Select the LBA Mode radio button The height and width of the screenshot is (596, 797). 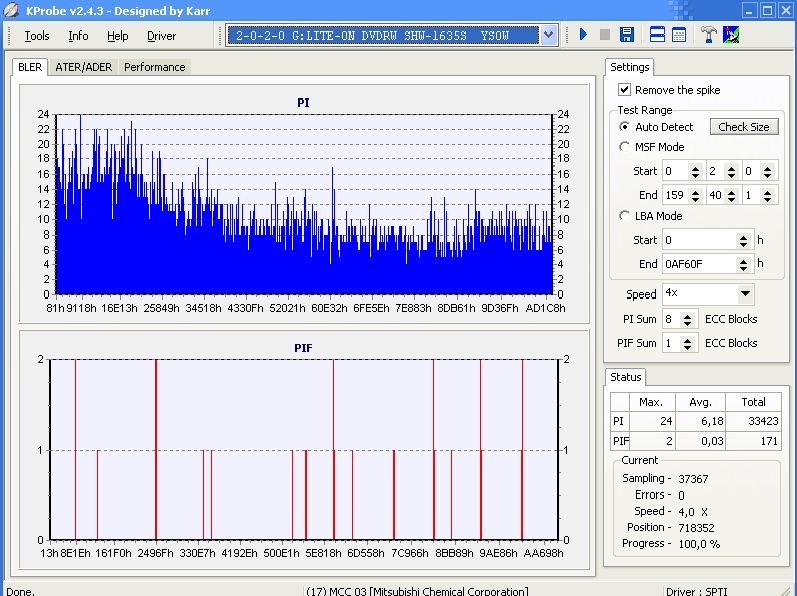tap(624, 216)
